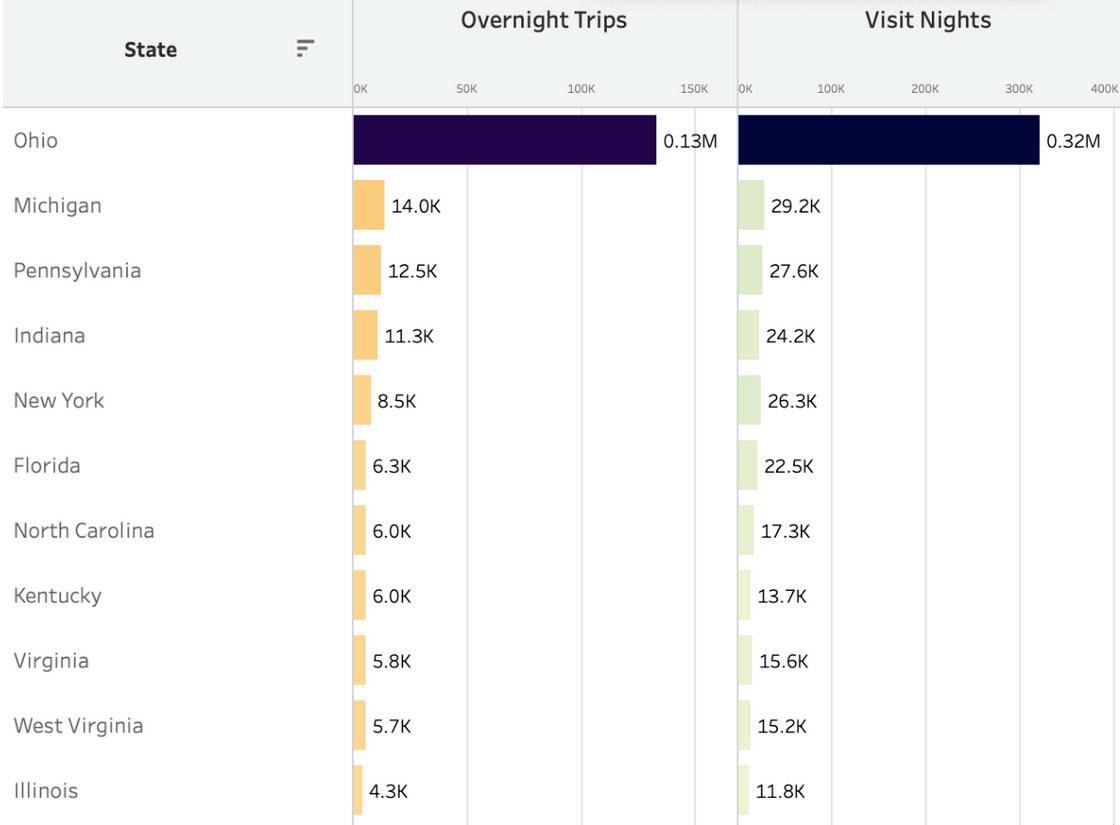Click the Overnight Trips column header
1120x825 pixels.
tap(544, 21)
